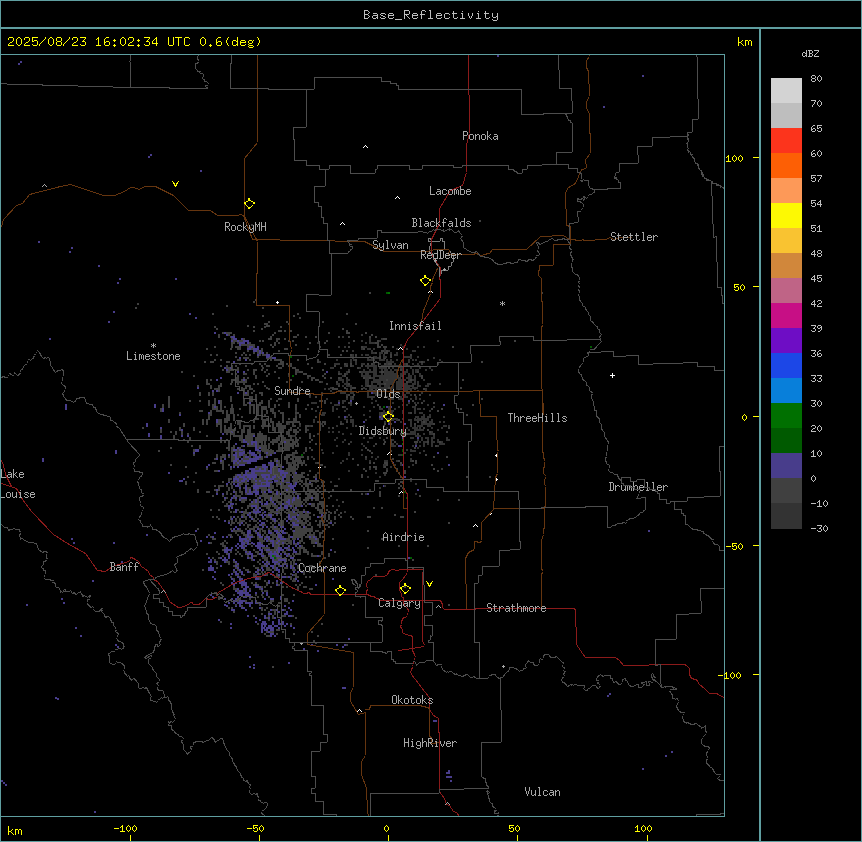Click the Blackfalds town label
Viewport: 862px width, 842px height.
pos(441,223)
